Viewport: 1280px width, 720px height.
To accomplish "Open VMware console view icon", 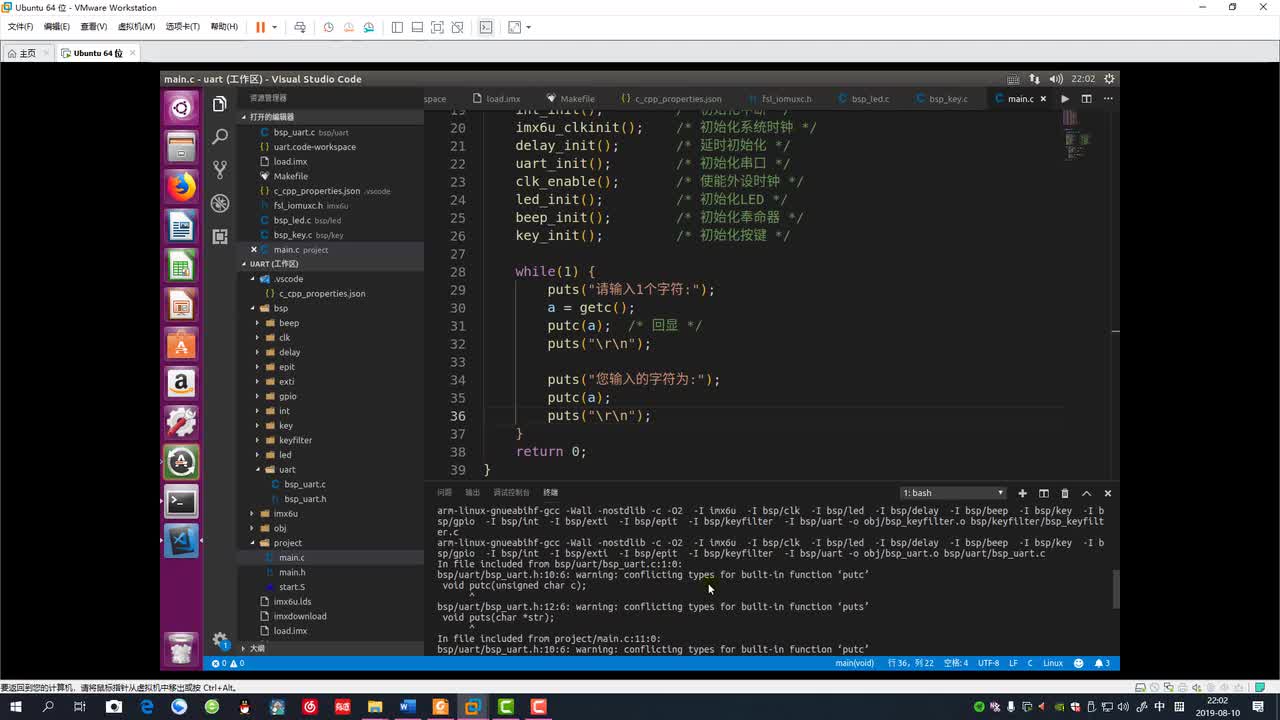I will (x=486, y=27).
